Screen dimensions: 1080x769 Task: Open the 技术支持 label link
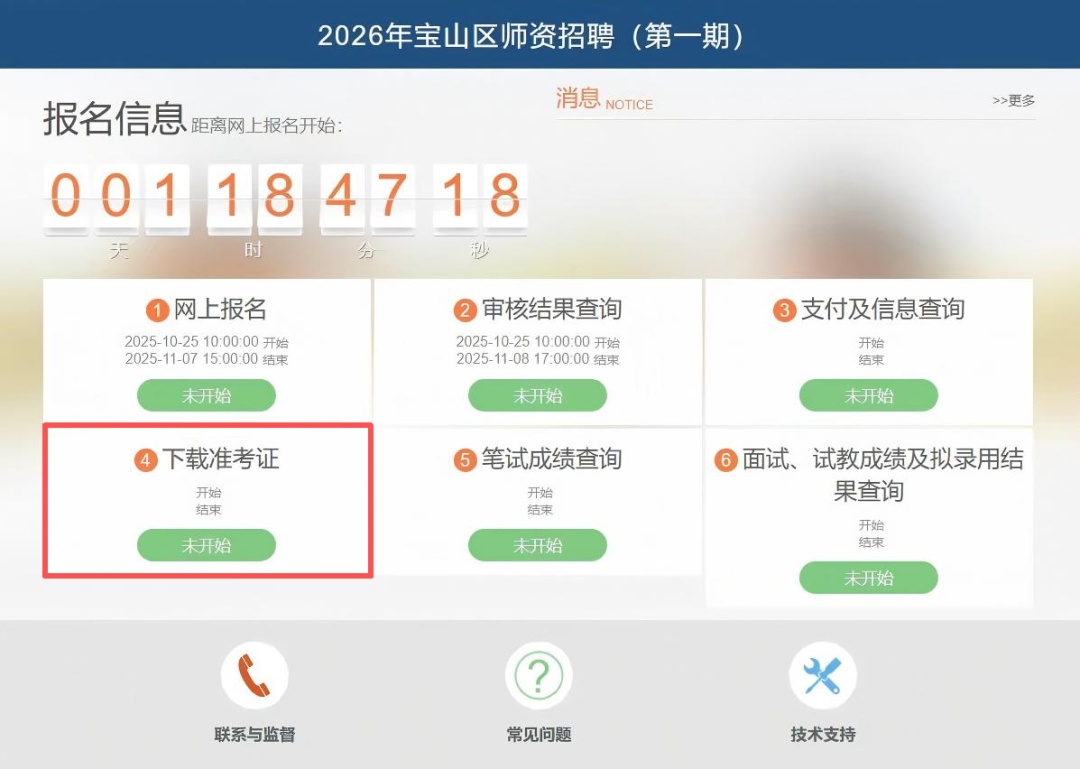point(823,735)
